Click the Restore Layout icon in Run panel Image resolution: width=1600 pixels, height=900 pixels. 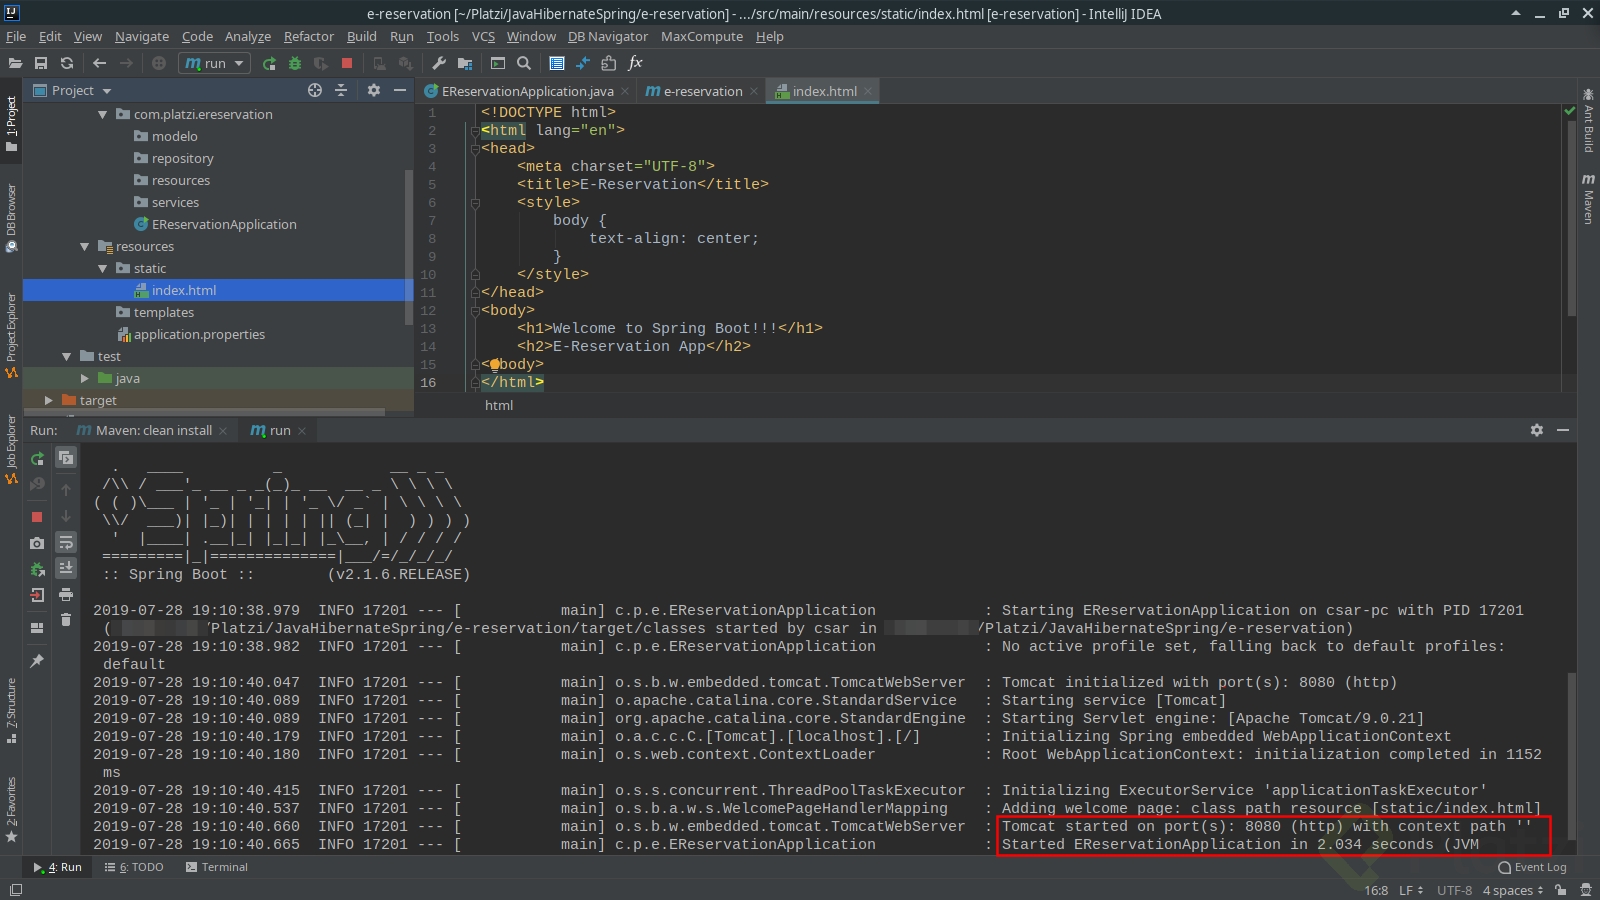click(x=37, y=628)
